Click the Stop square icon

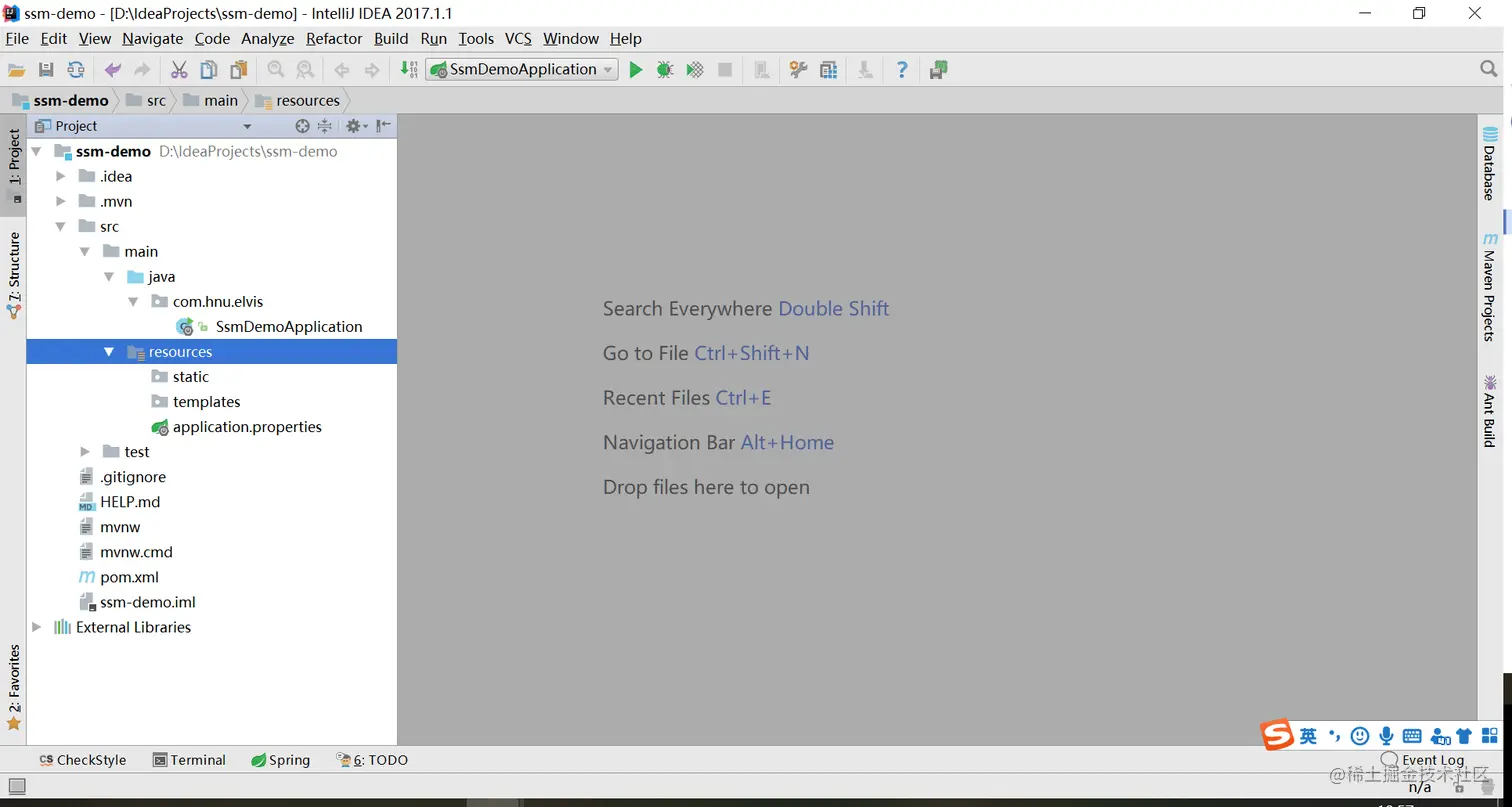coord(725,70)
